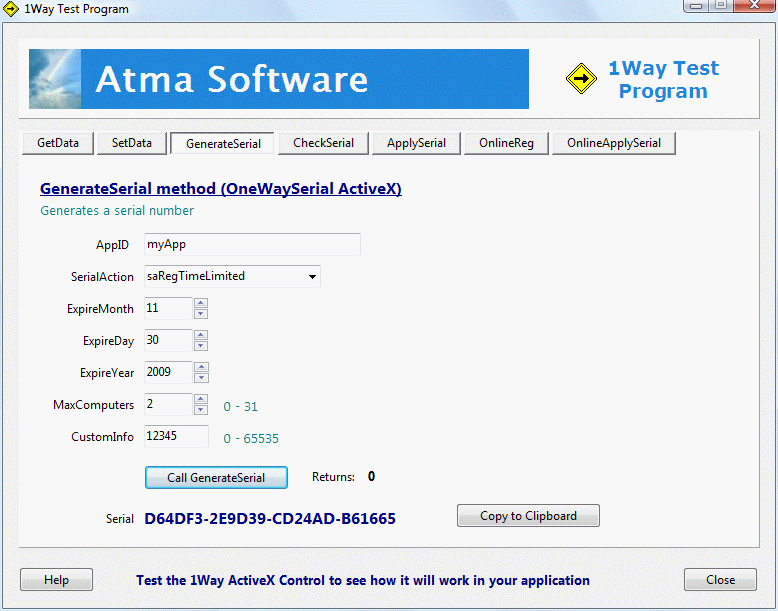Click the MaxComputers value field

168,404
